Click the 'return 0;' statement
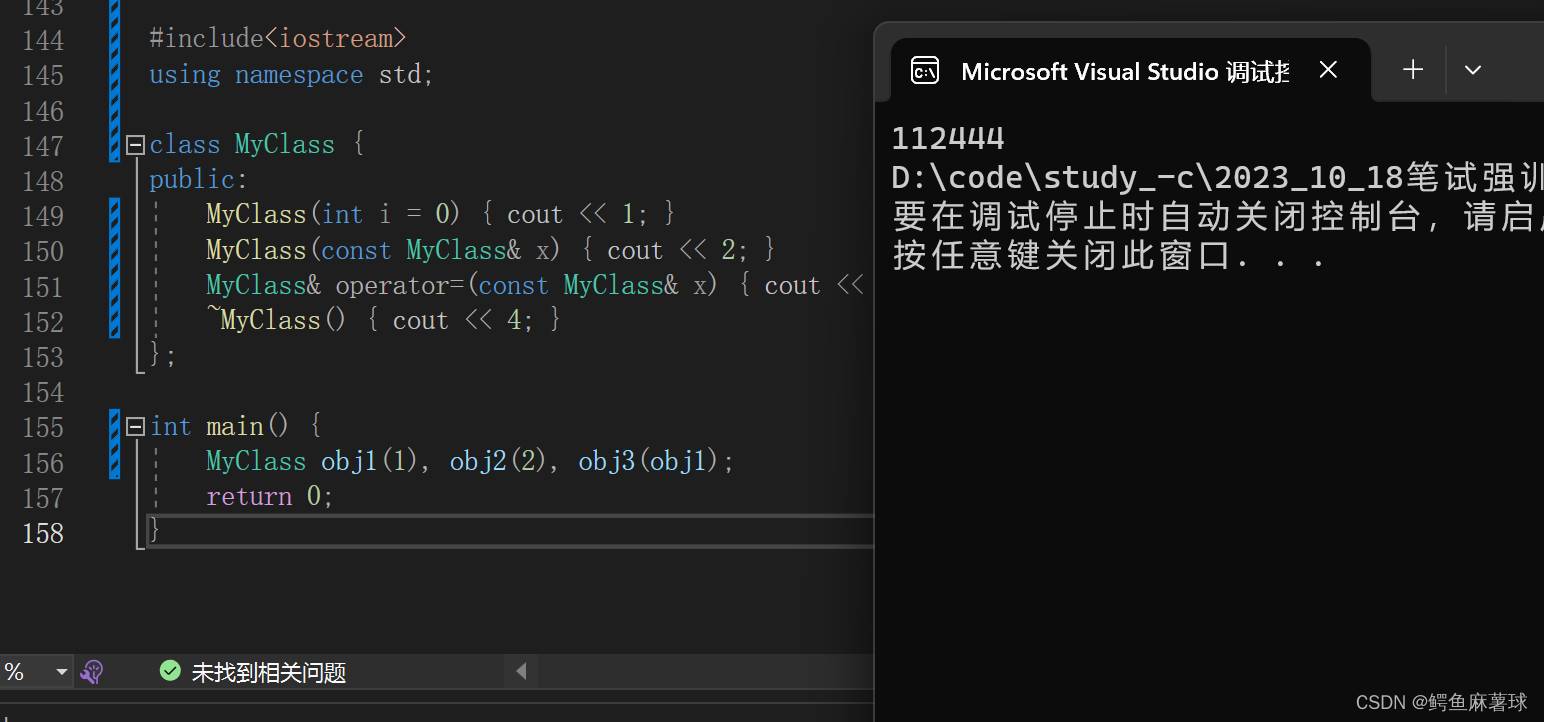The width and height of the screenshot is (1544, 722). point(270,497)
